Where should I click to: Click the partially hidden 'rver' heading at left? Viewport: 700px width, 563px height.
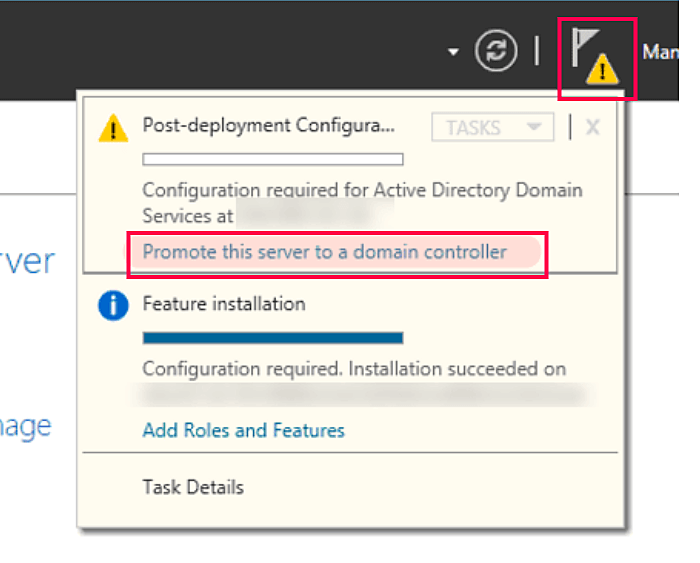point(27,262)
